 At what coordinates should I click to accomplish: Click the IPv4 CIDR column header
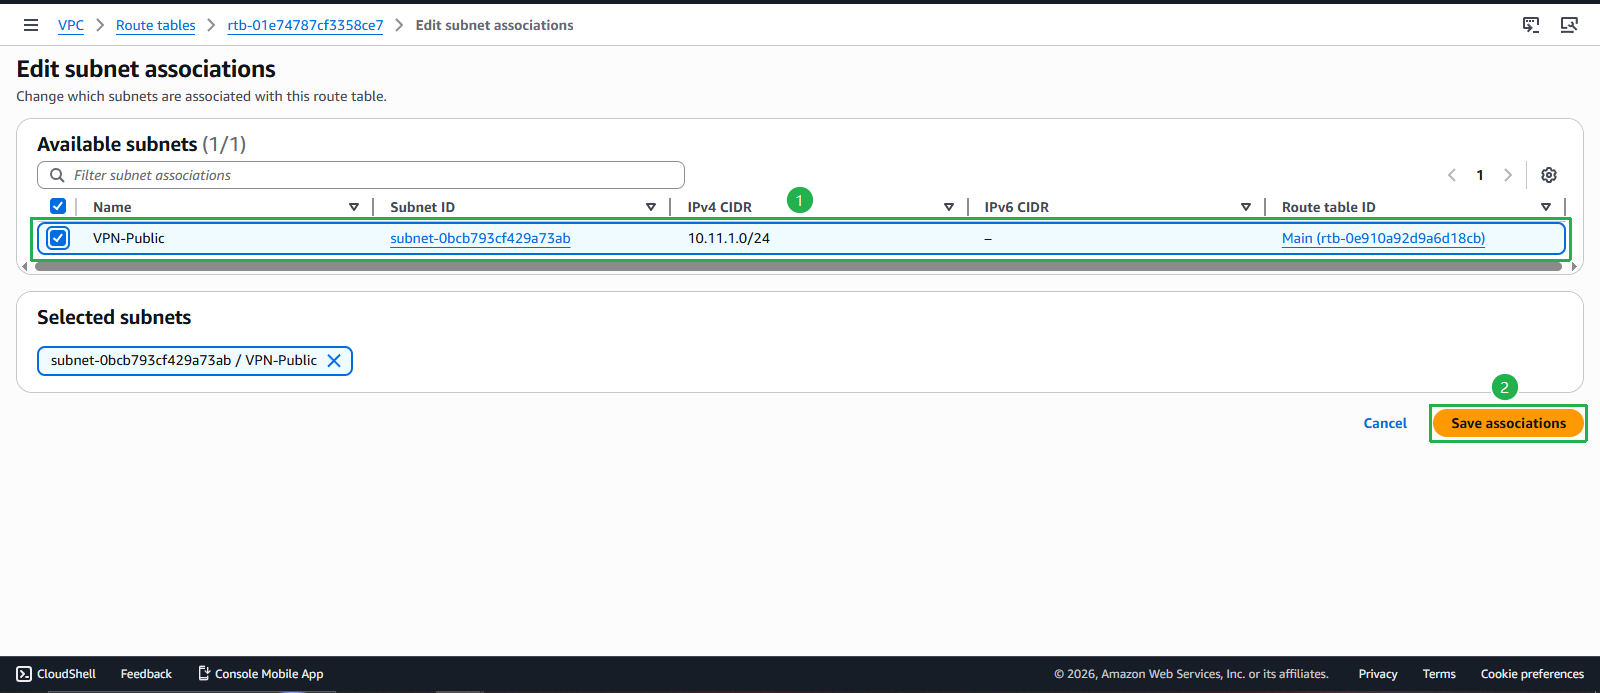(x=720, y=207)
